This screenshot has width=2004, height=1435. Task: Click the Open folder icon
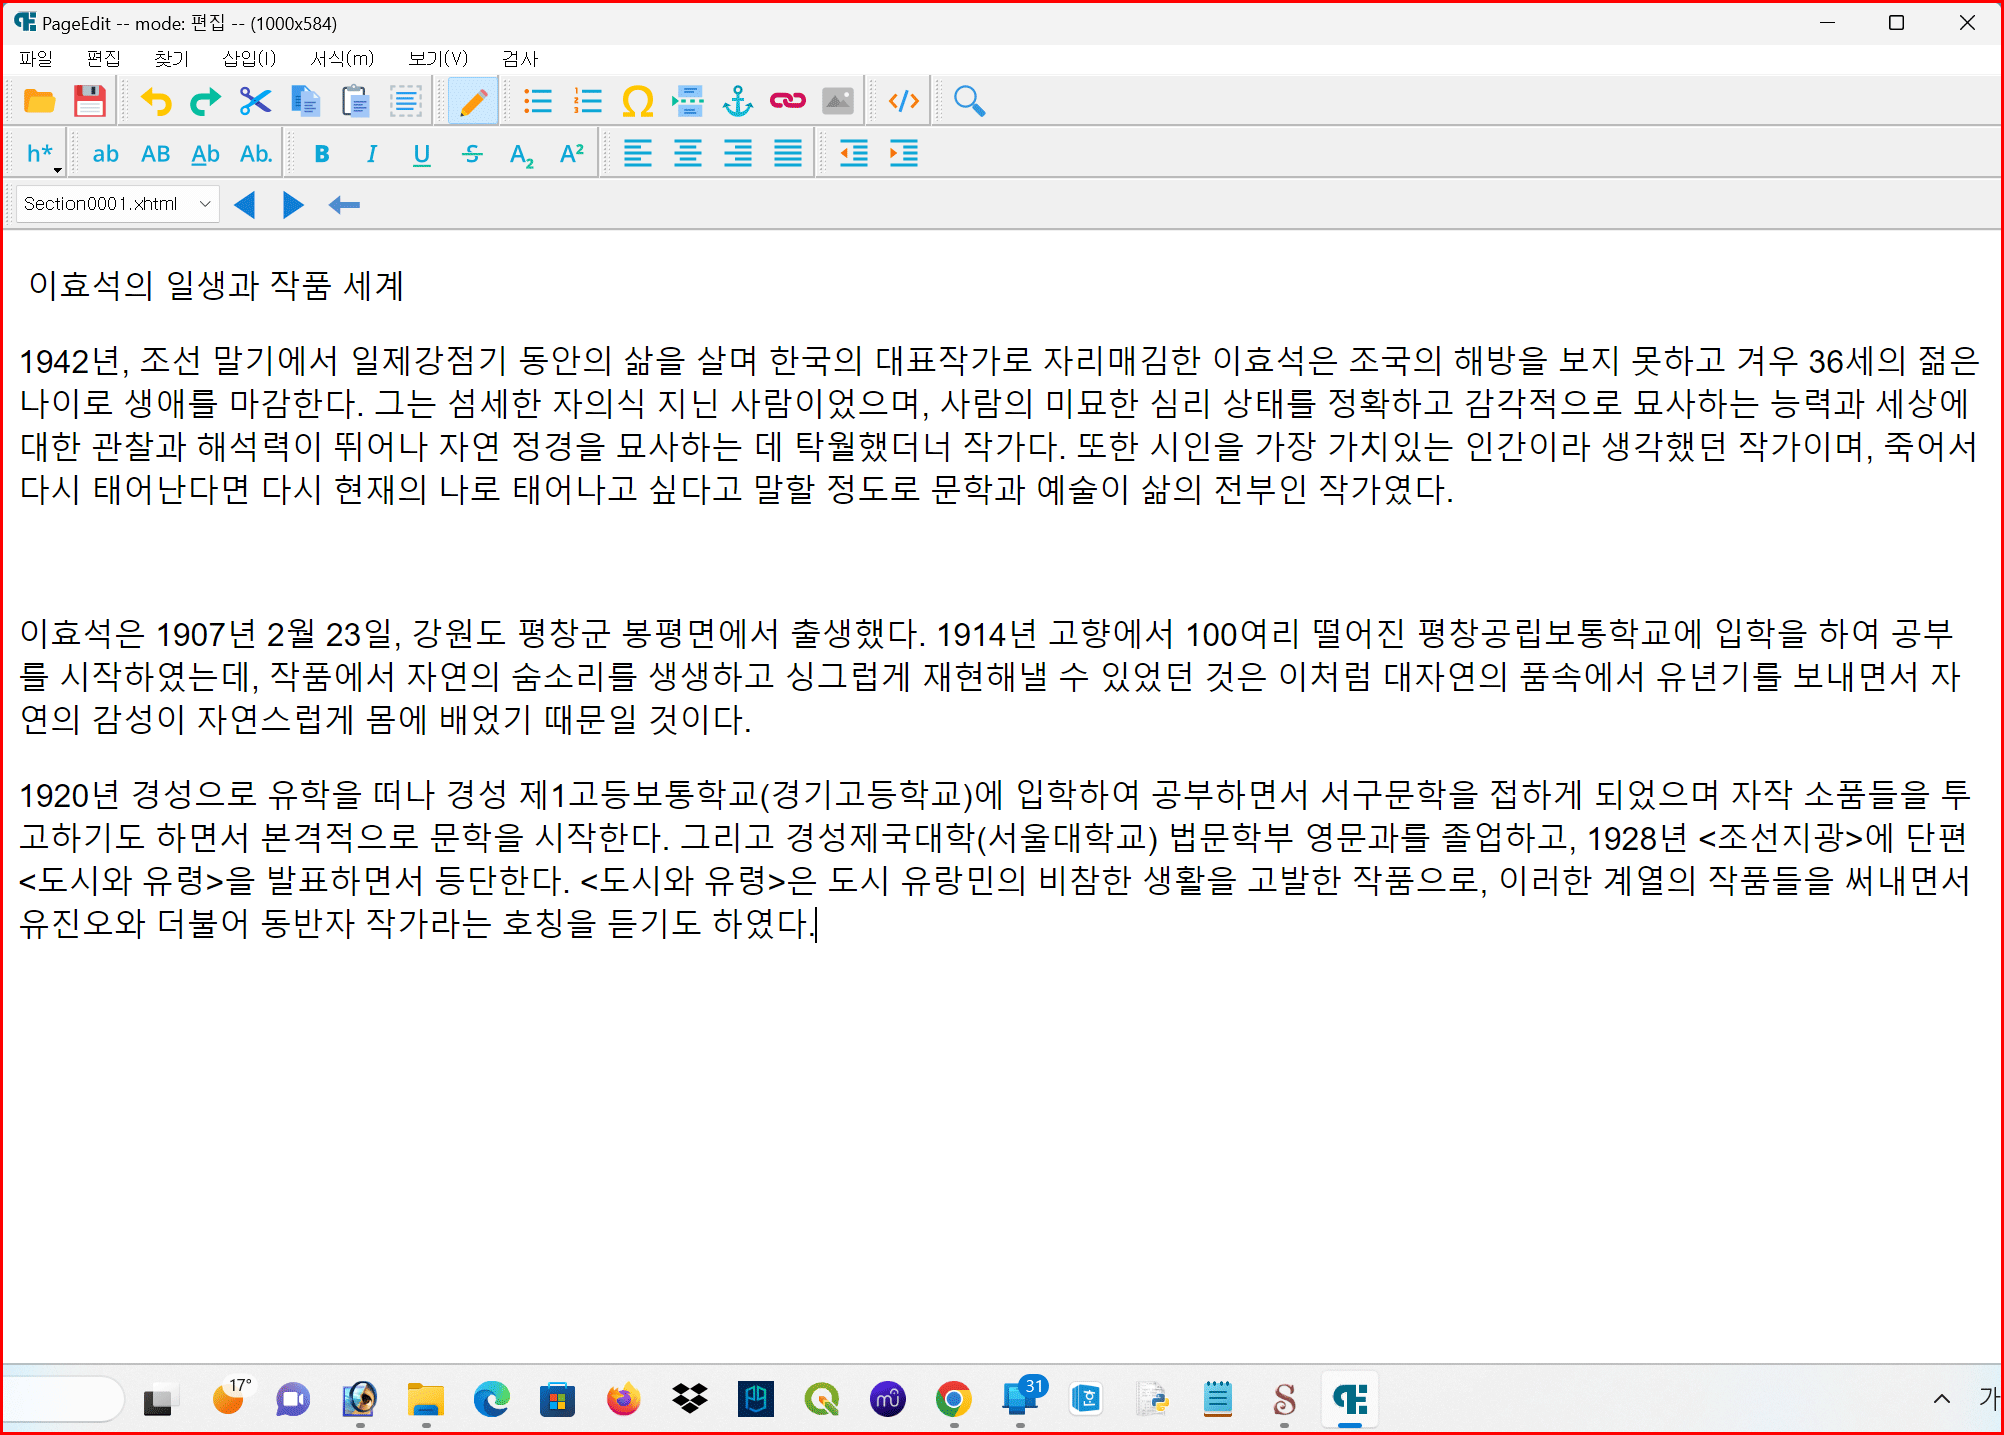coord(39,101)
